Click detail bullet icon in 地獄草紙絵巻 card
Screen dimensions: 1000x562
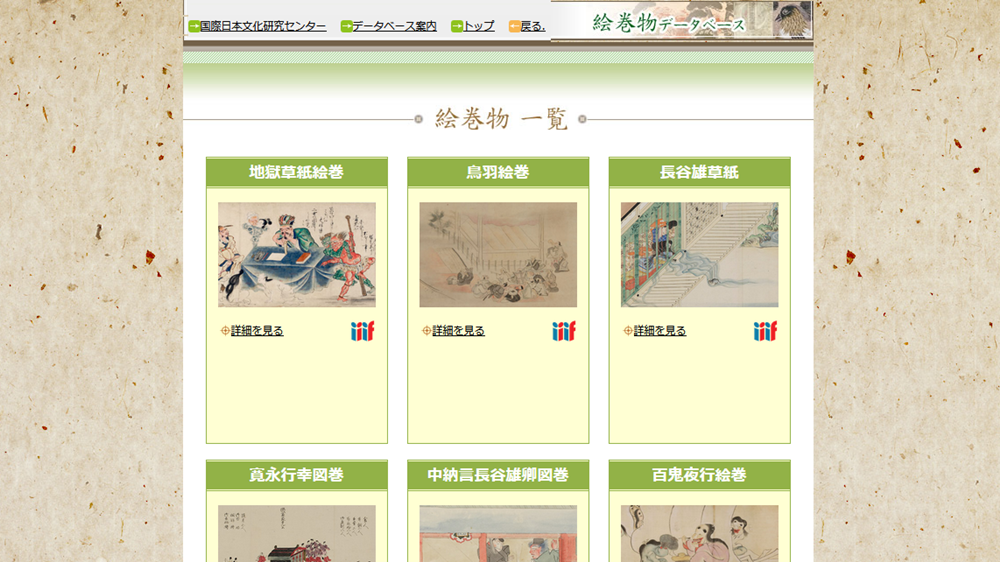point(225,330)
